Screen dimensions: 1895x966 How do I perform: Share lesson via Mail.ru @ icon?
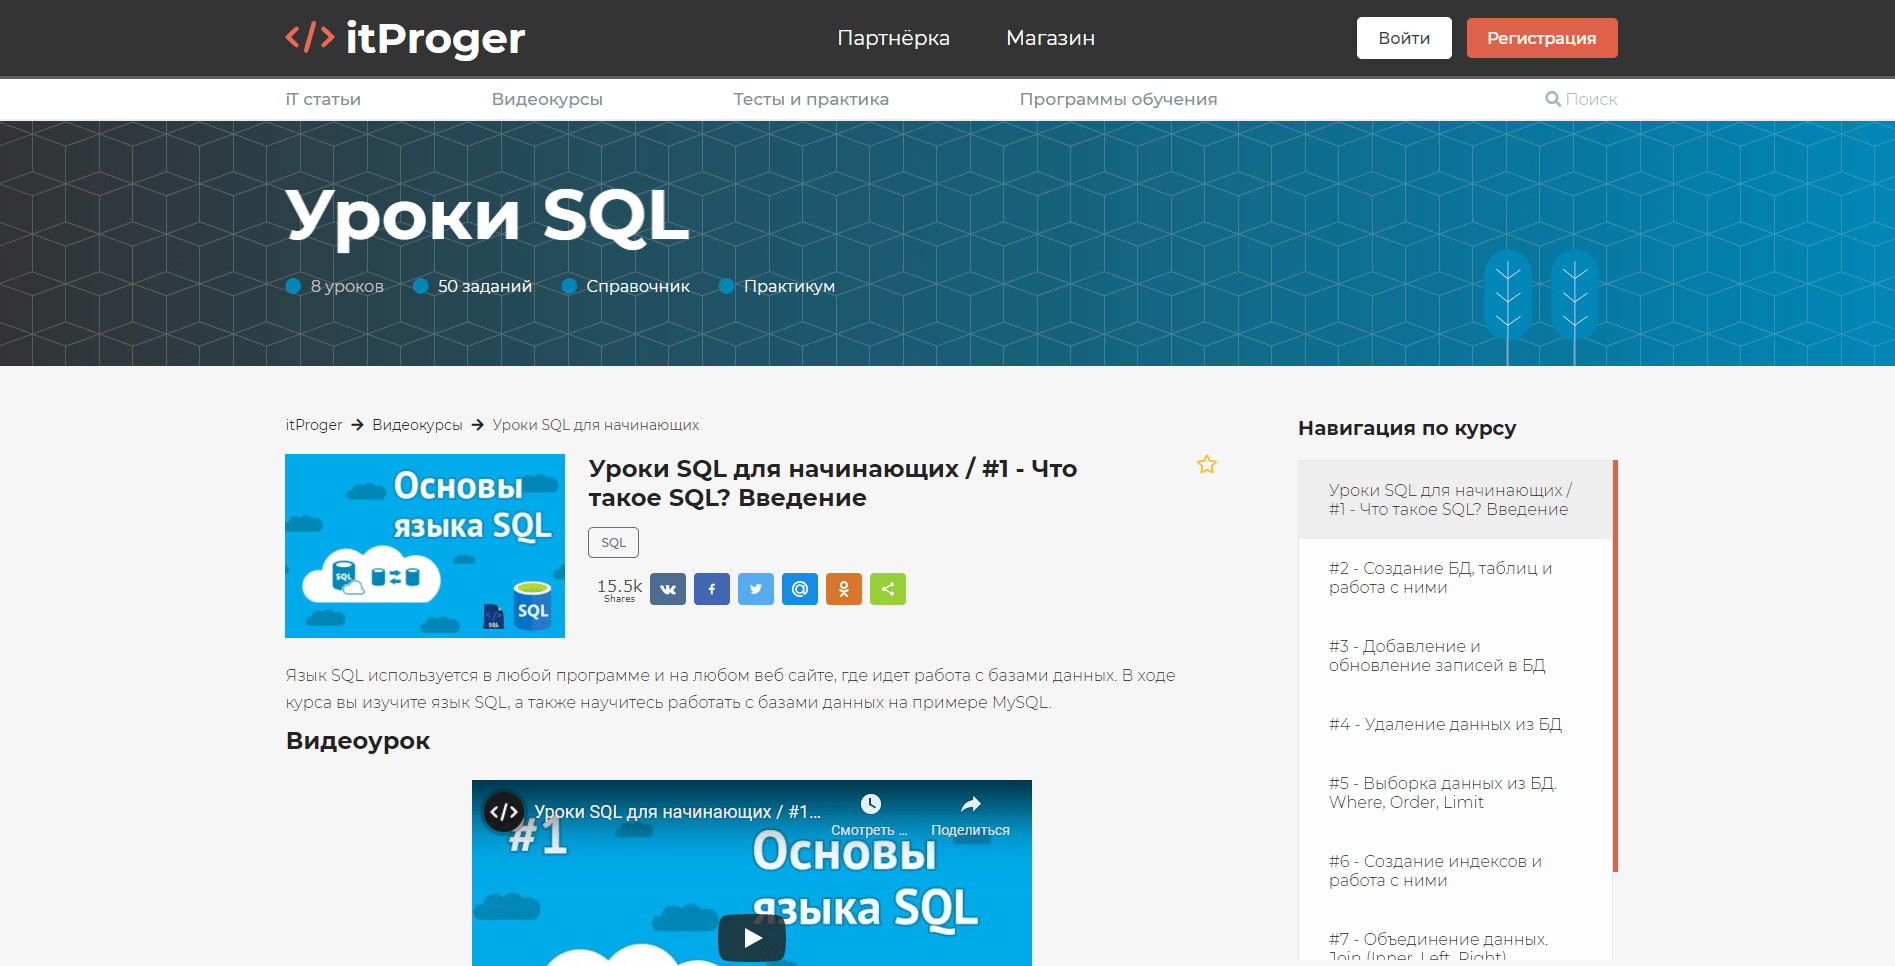tap(800, 589)
